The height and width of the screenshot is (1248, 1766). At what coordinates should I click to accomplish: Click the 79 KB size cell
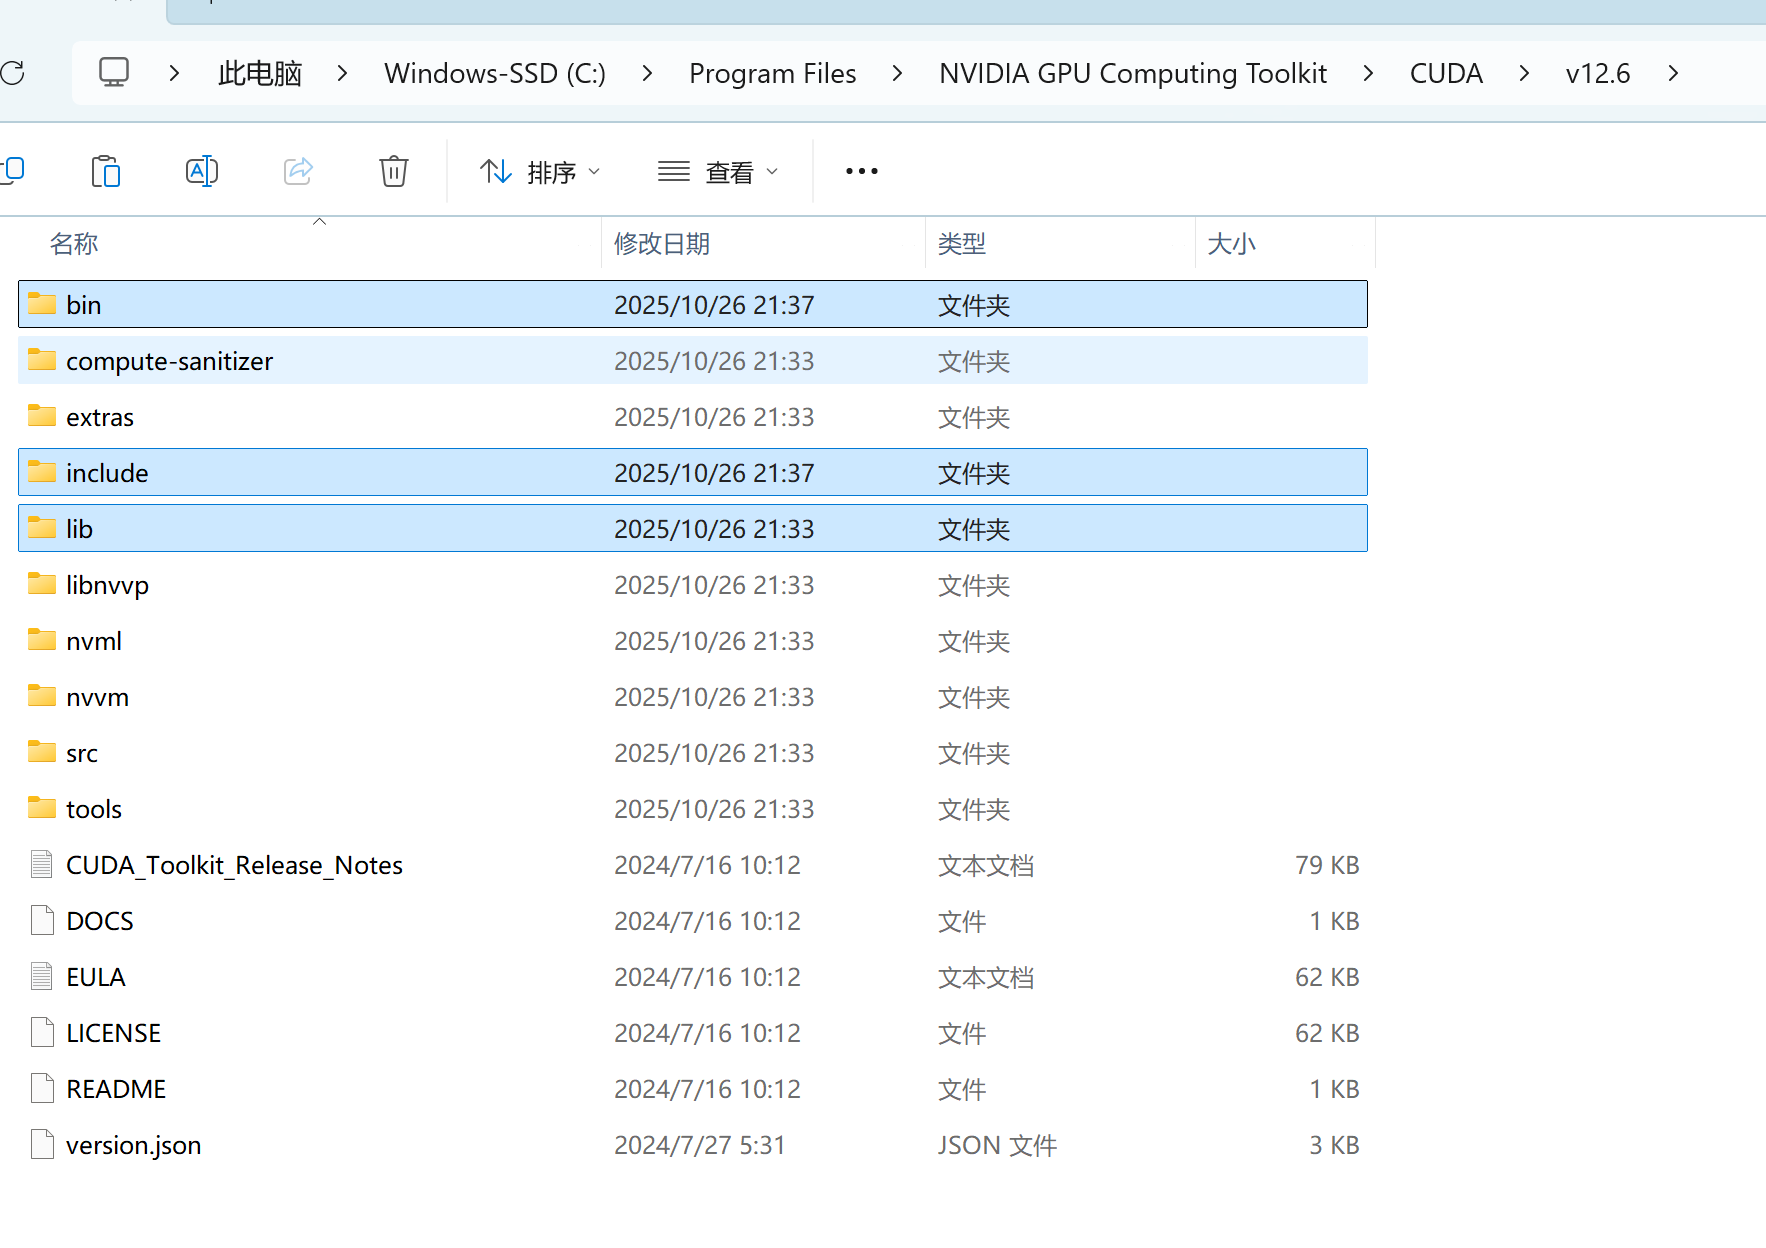(1327, 865)
